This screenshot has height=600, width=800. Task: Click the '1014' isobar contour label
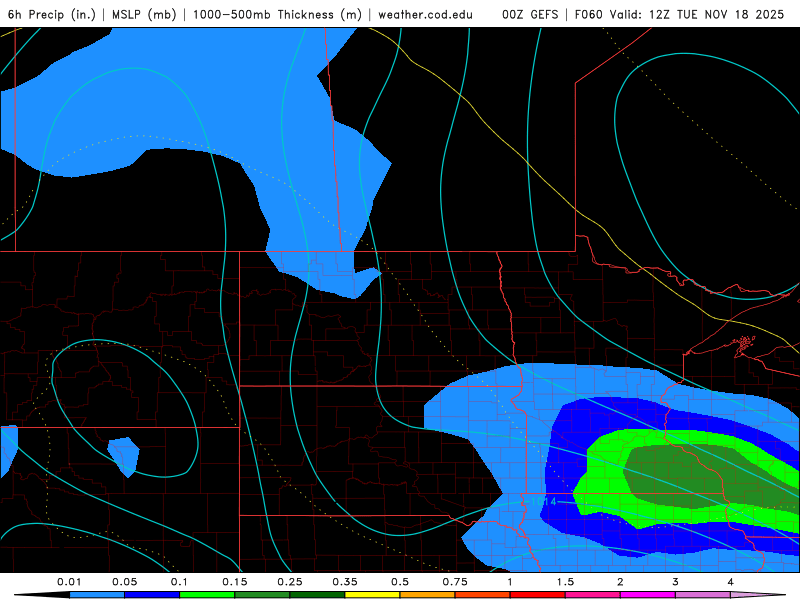pos(543,502)
